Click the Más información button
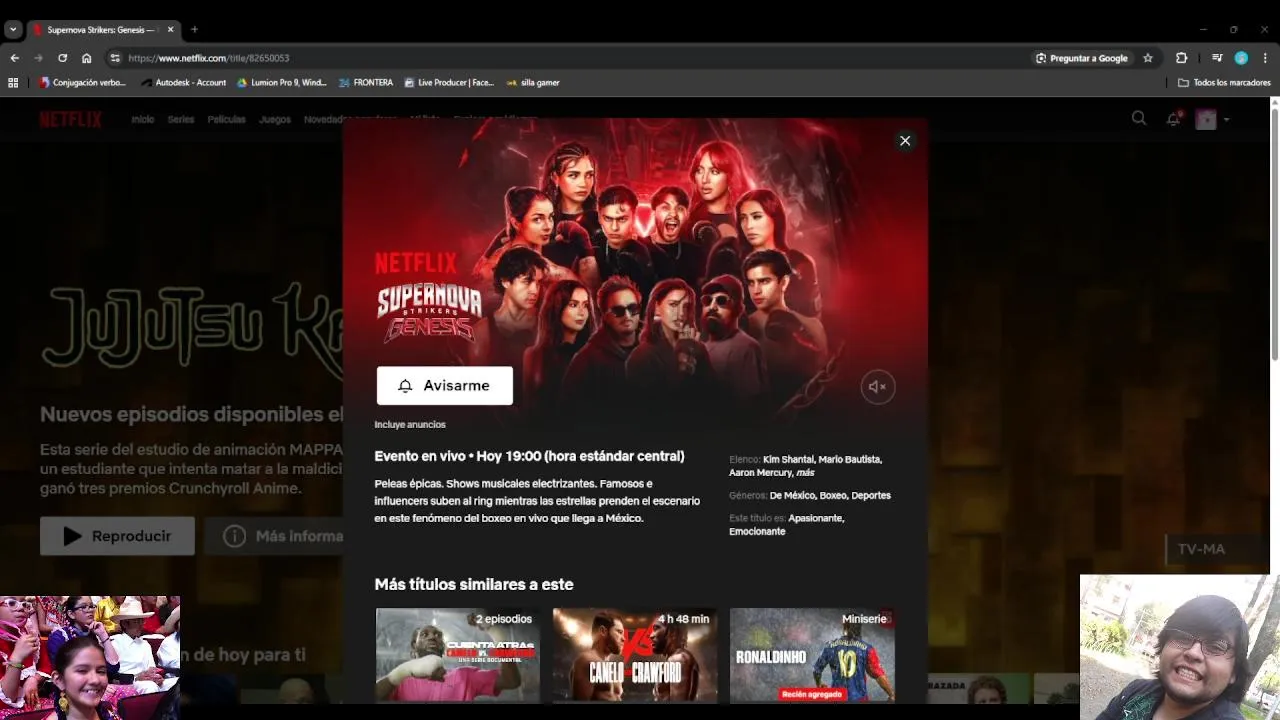The image size is (1280, 720). [275, 536]
